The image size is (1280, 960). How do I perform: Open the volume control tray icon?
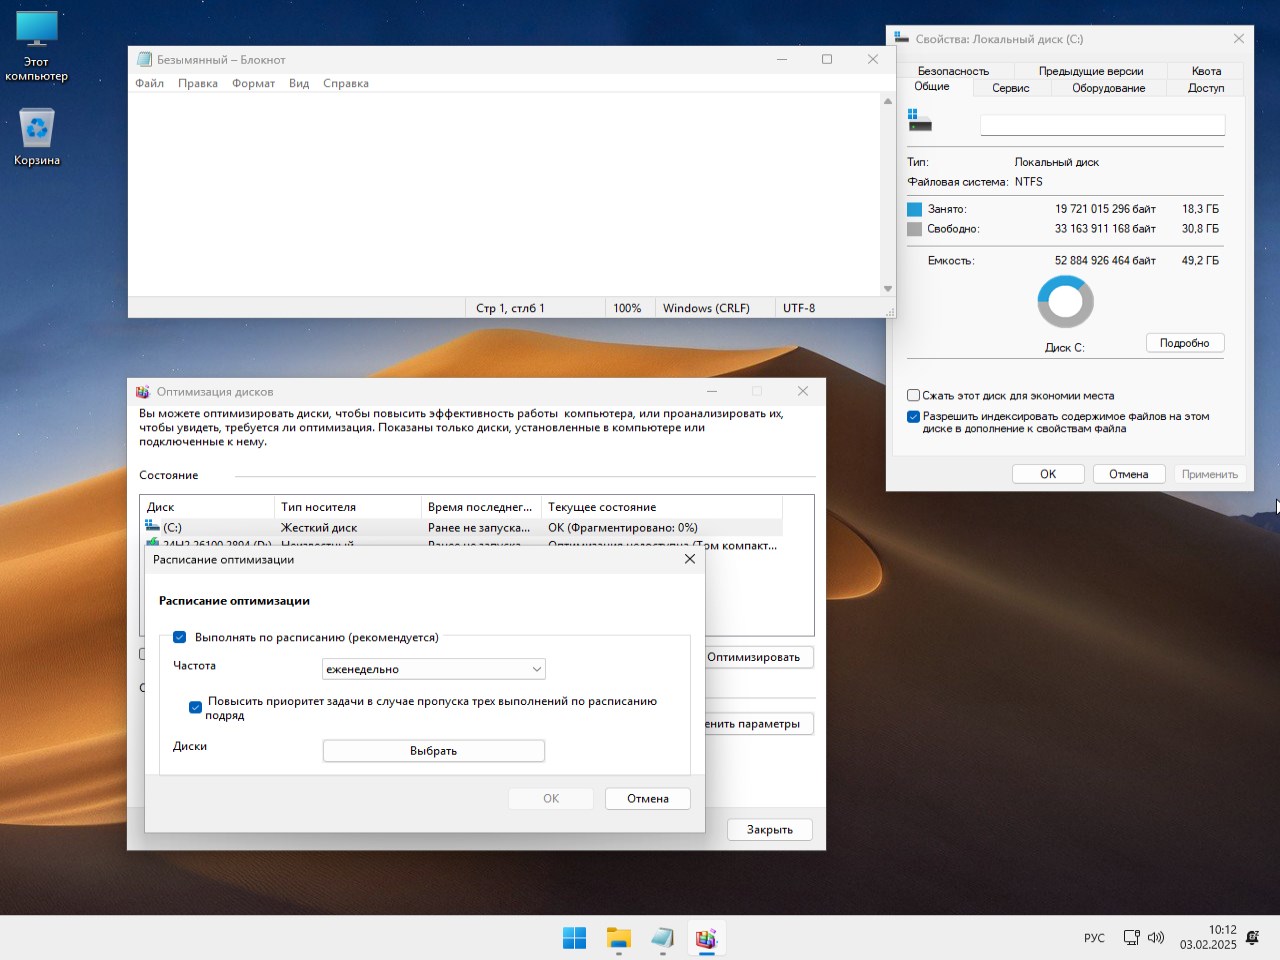(1156, 938)
